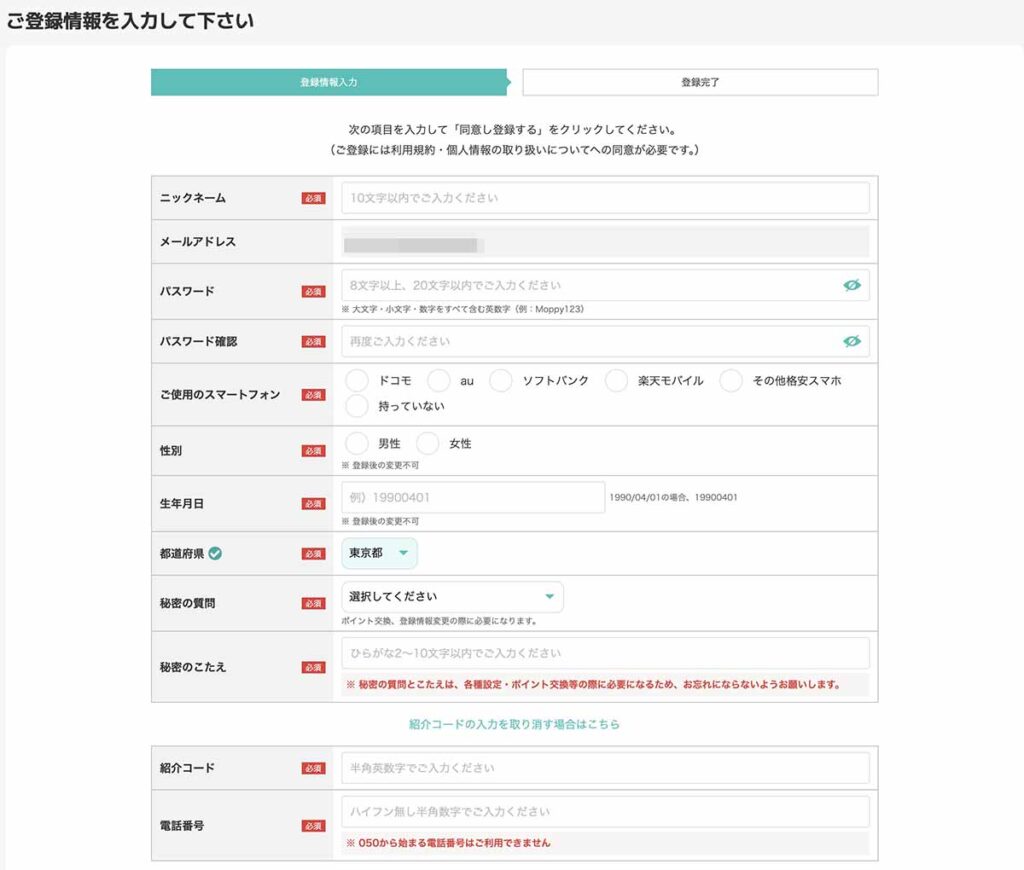1024x870 pixels.
Task: Choose ソフトバンク as smartphone carrier
Action: click(501, 381)
